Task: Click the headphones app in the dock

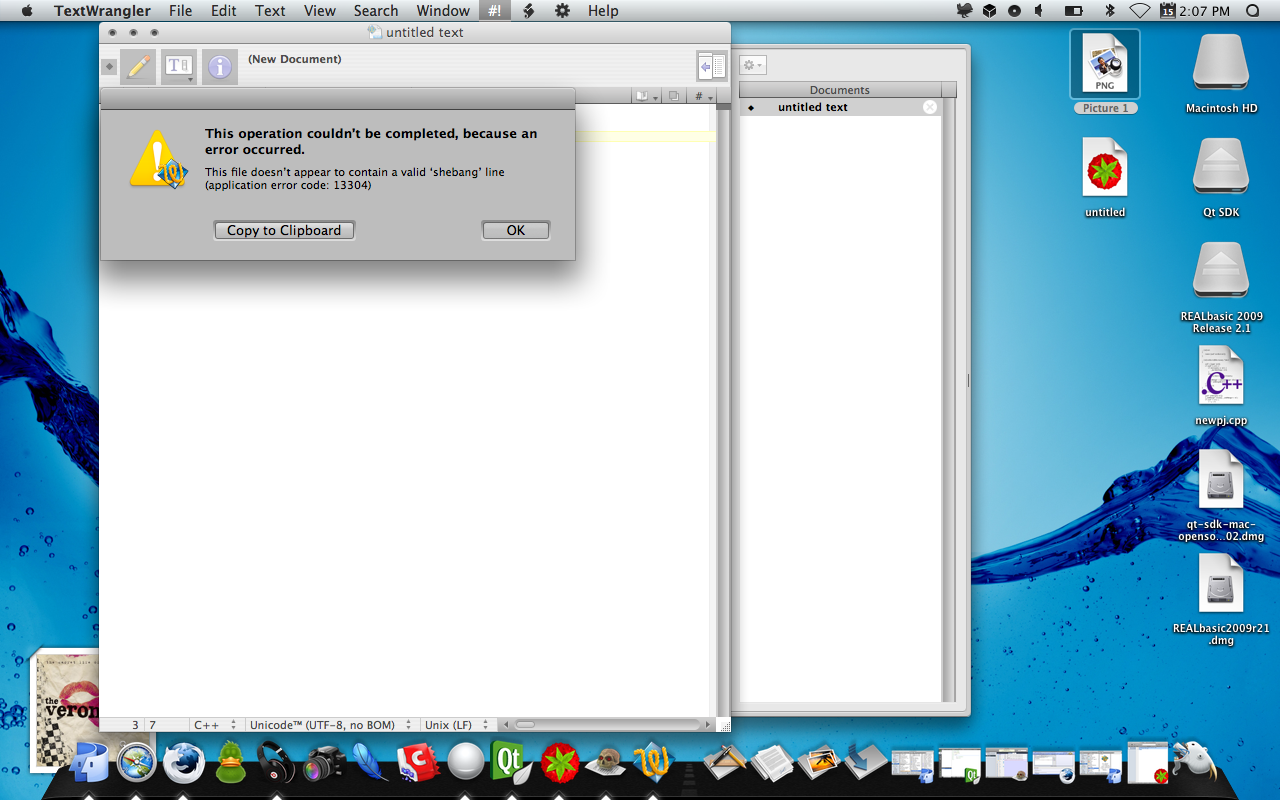Action: 277,764
